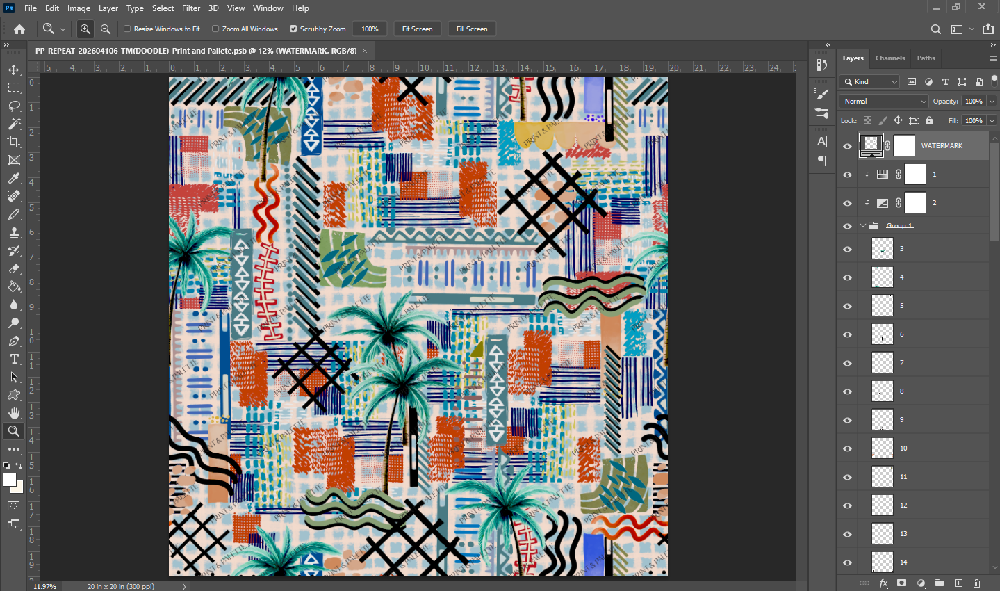Viewport: 1000px width, 591px height.
Task: Click the Zoom tool in left toolbar
Action: pos(13,432)
